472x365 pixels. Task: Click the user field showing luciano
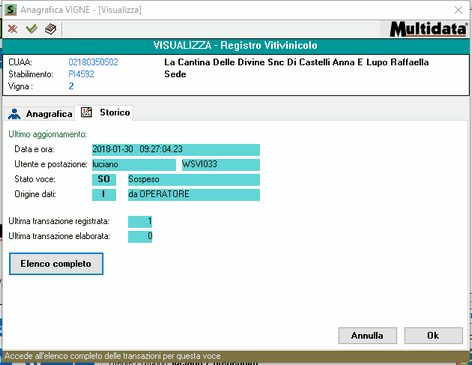(x=134, y=164)
